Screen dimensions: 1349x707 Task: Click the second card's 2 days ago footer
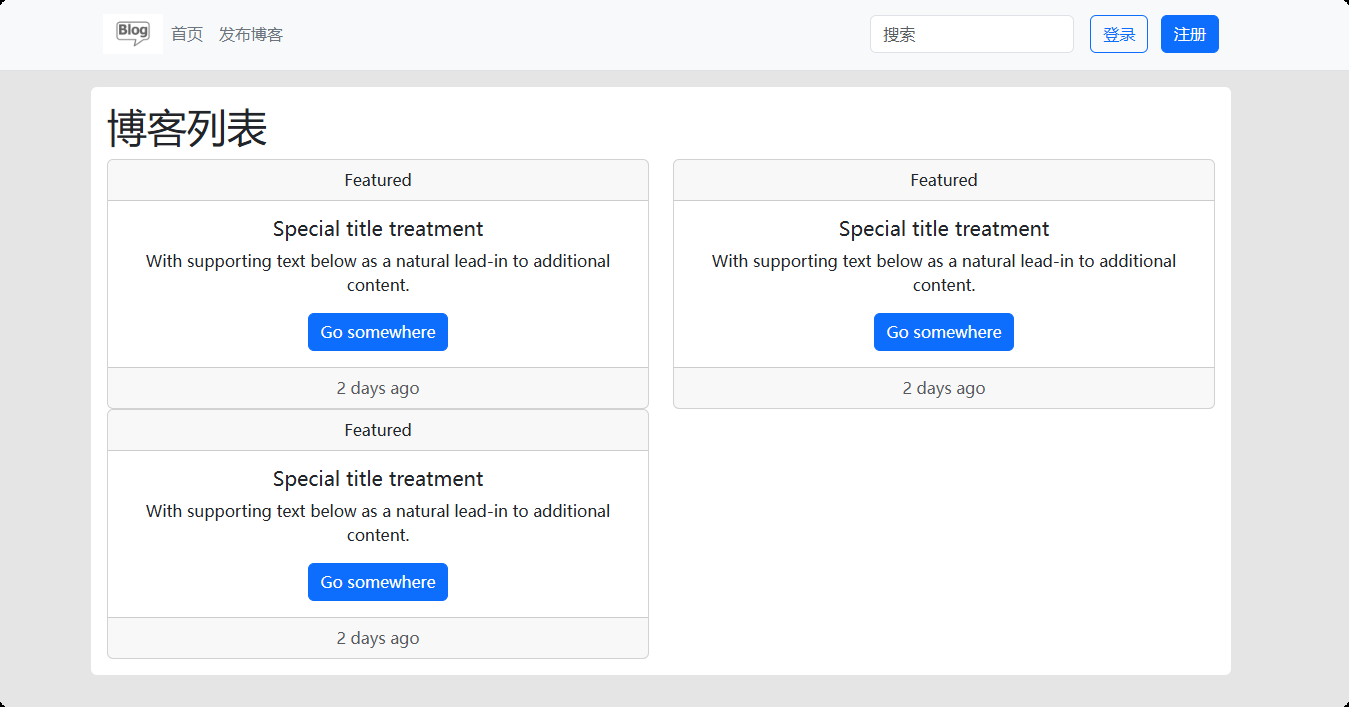pos(944,388)
